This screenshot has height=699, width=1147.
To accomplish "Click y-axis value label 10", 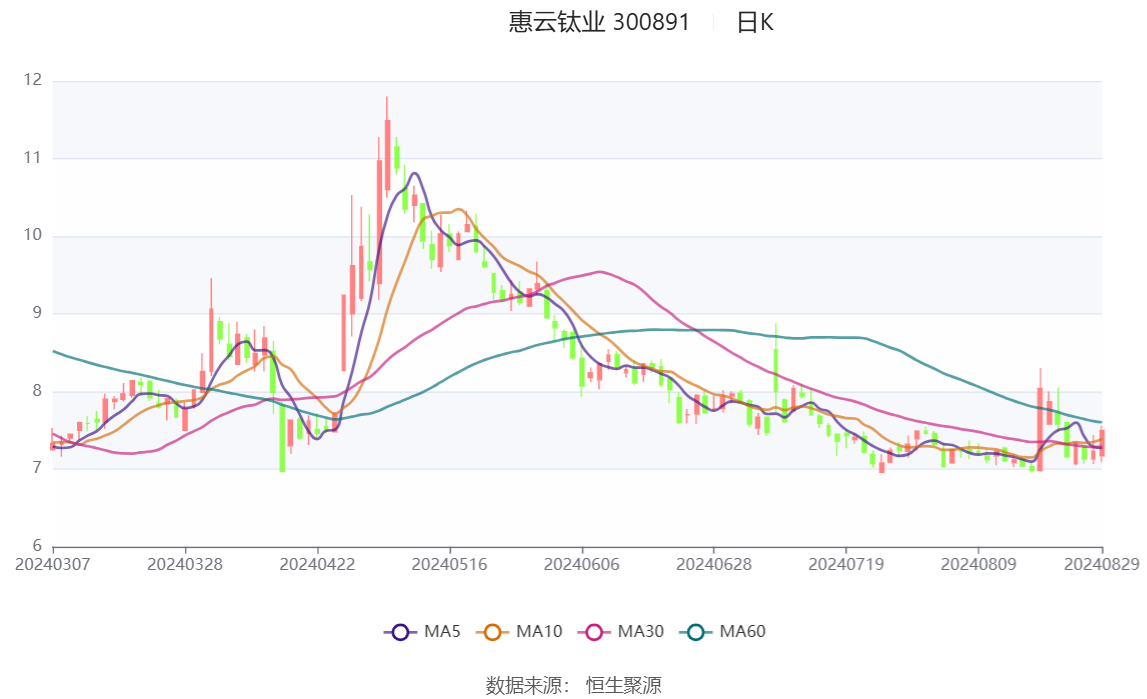I will pyautogui.click(x=33, y=235).
